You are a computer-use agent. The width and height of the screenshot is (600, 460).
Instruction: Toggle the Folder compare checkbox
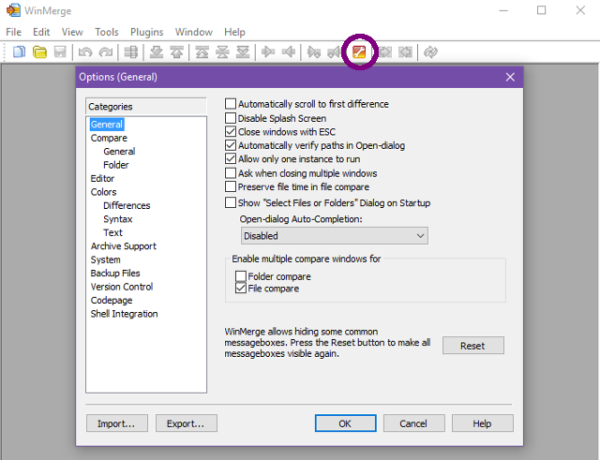coord(240,276)
